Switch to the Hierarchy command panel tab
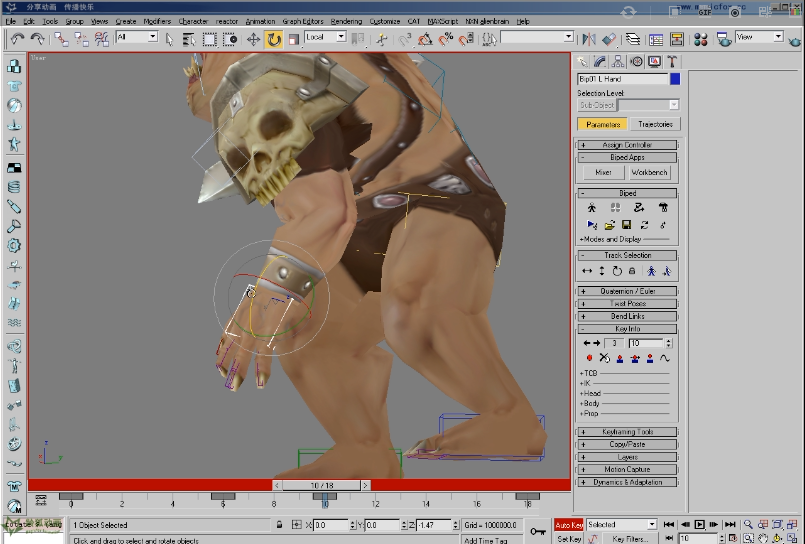Screen dimensions: 805x544 pyautogui.click(x=618, y=62)
